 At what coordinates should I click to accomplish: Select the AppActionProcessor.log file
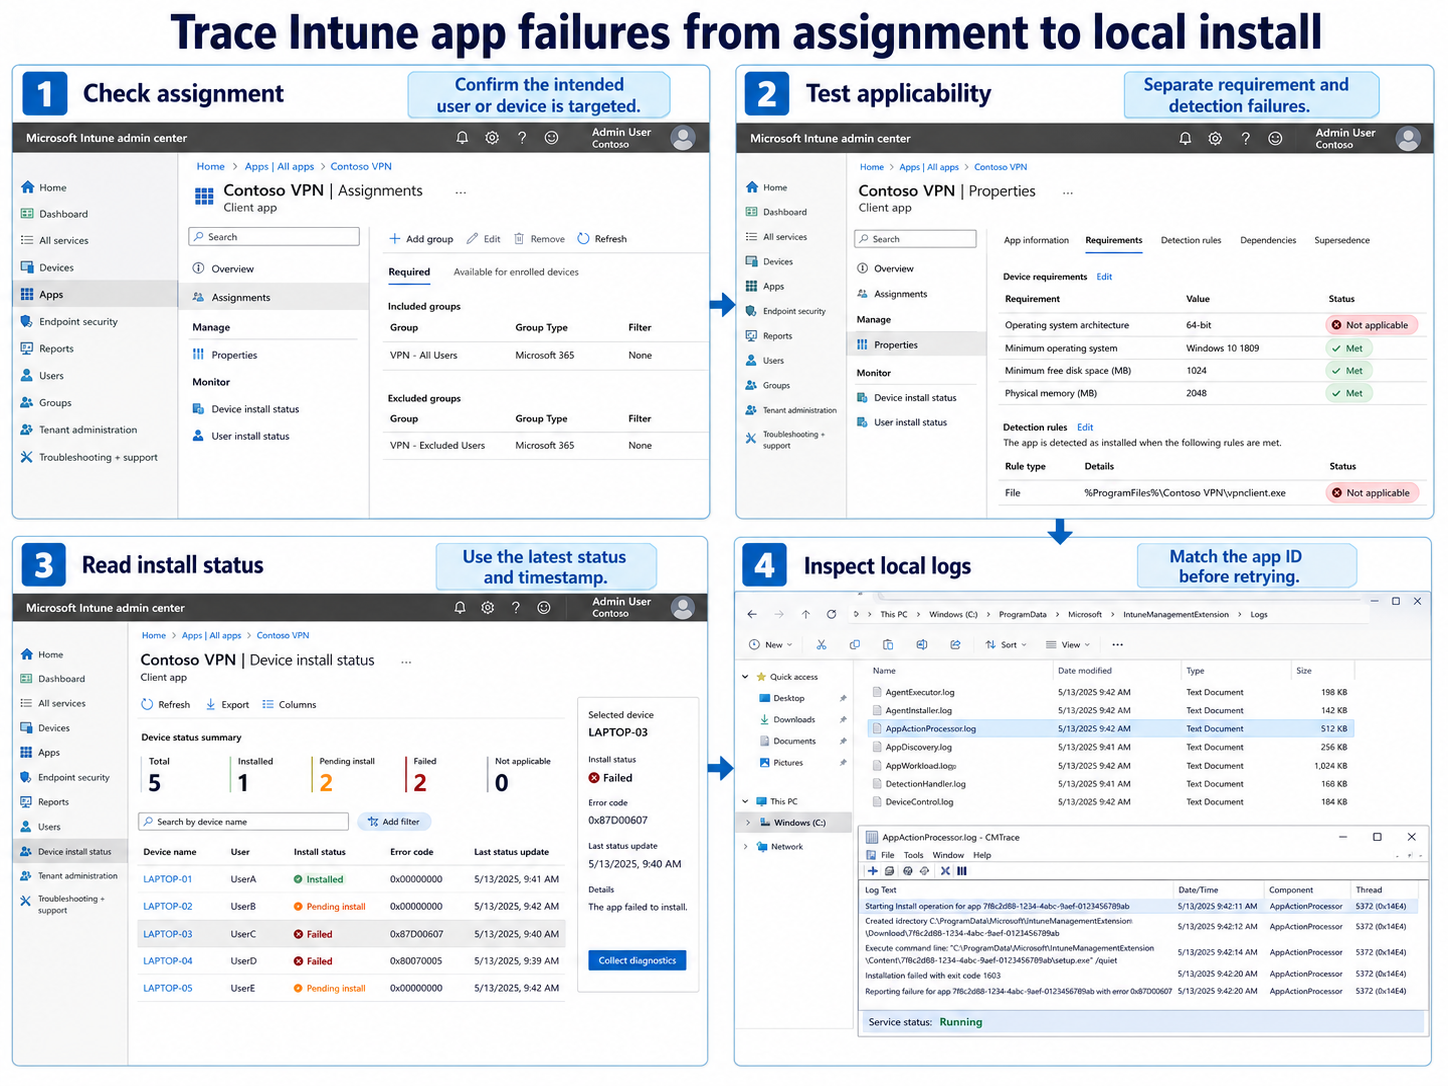[1110, 729]
